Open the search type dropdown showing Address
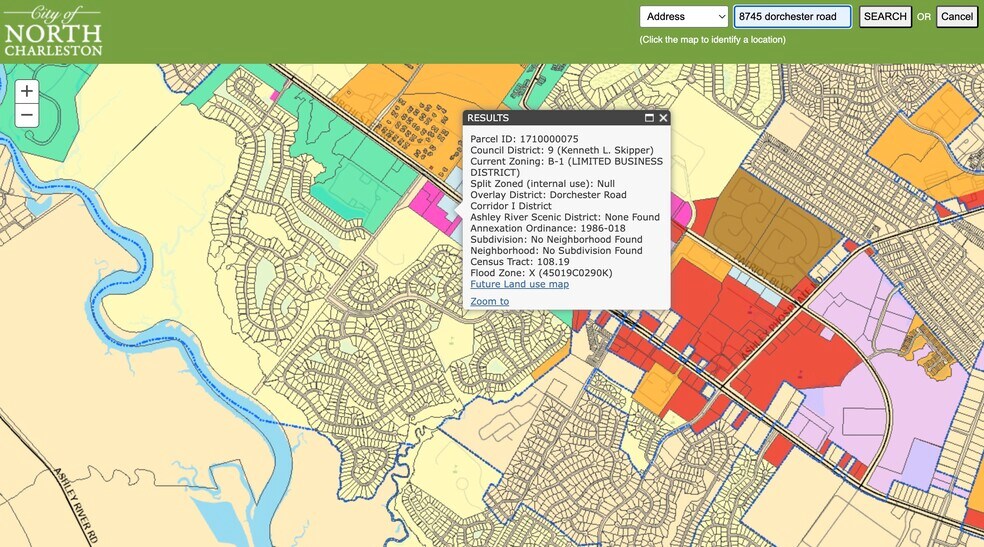The image size is (984, 547). 684,17
